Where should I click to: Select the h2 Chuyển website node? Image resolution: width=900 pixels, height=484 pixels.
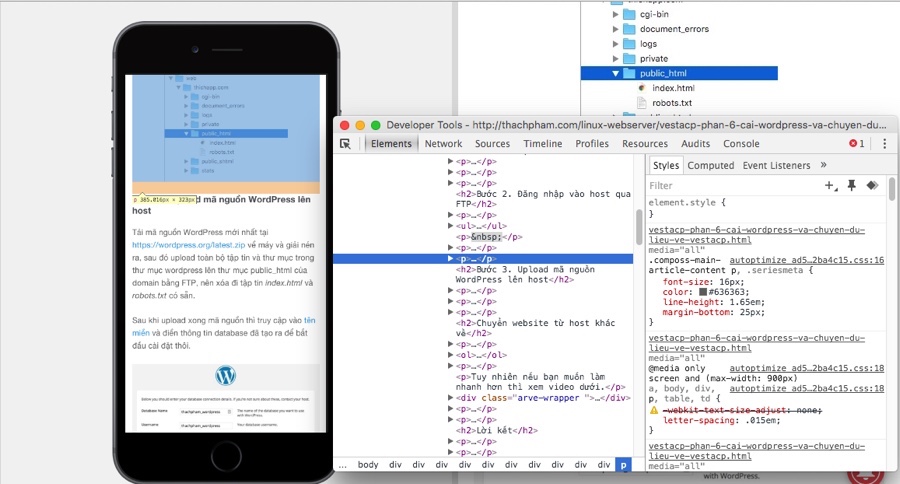click(x=535, y=328)
